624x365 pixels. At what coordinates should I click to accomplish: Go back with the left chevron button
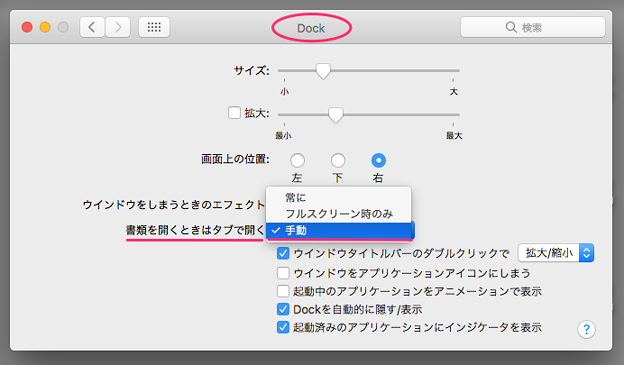(x=92, y=27)
